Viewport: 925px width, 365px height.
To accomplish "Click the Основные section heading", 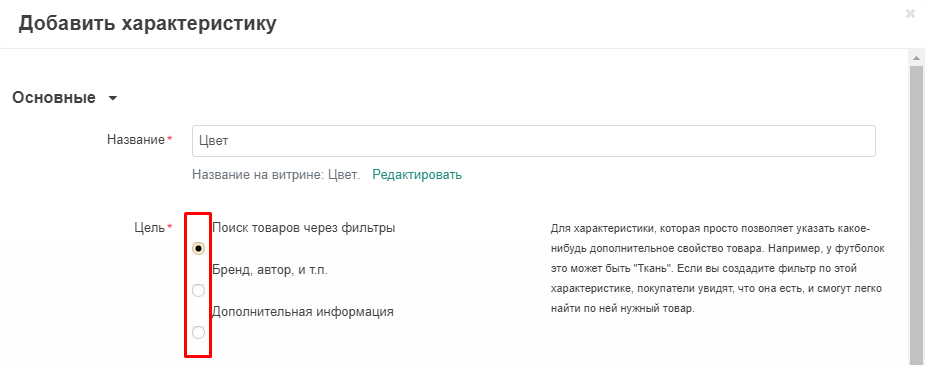I will [54, 98].
